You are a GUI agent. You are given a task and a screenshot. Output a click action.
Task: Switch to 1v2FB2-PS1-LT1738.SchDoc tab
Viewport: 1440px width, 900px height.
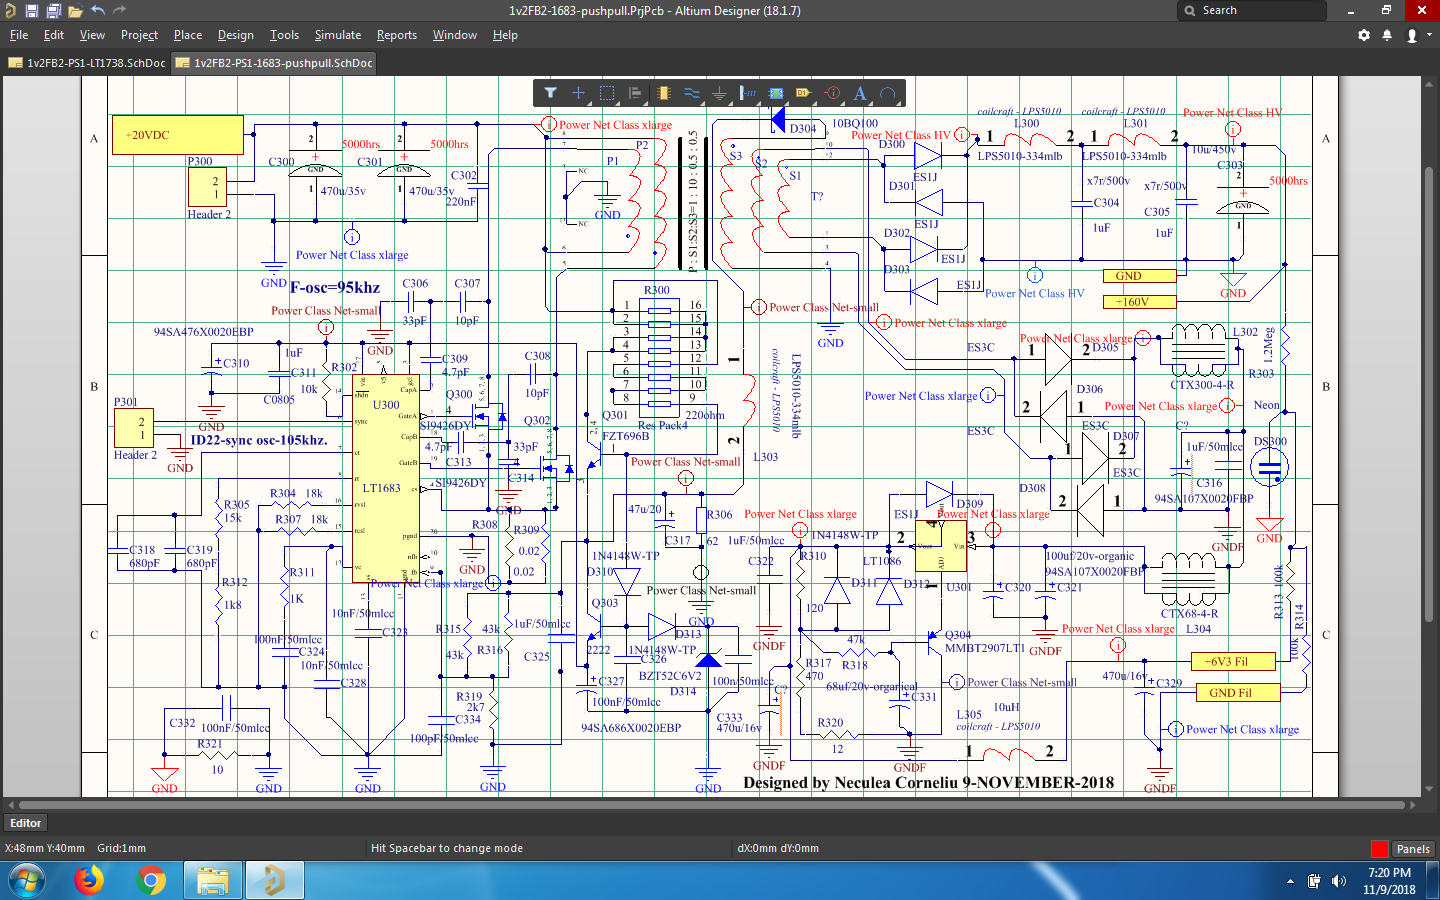86,63
